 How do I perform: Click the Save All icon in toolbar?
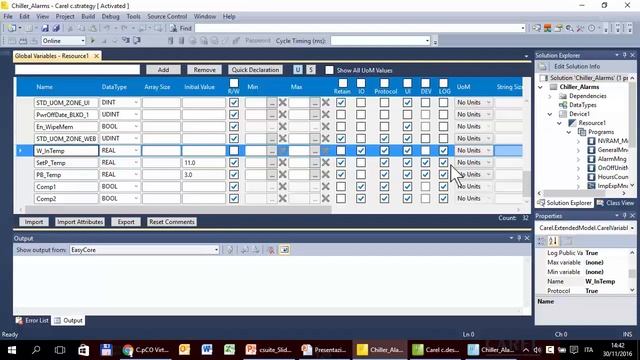[56, 28]
